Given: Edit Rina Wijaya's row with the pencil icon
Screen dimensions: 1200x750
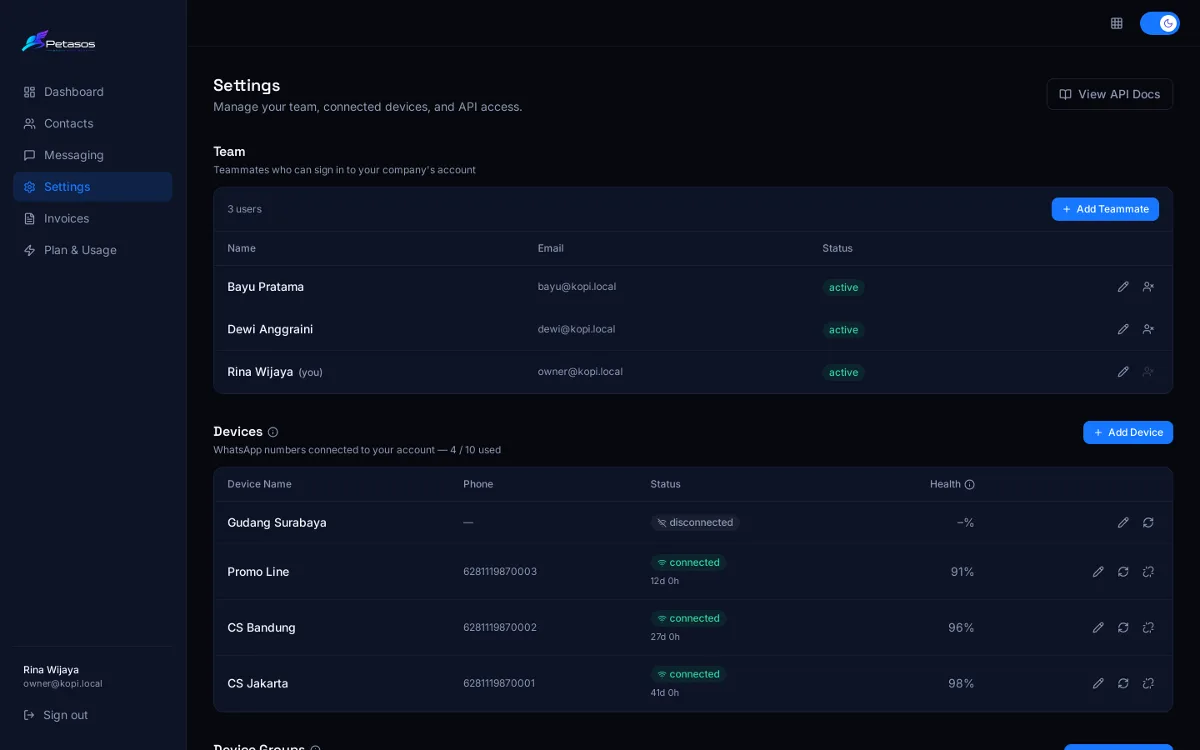Looking at the screenshot, I should click(x=1123, y=372).
